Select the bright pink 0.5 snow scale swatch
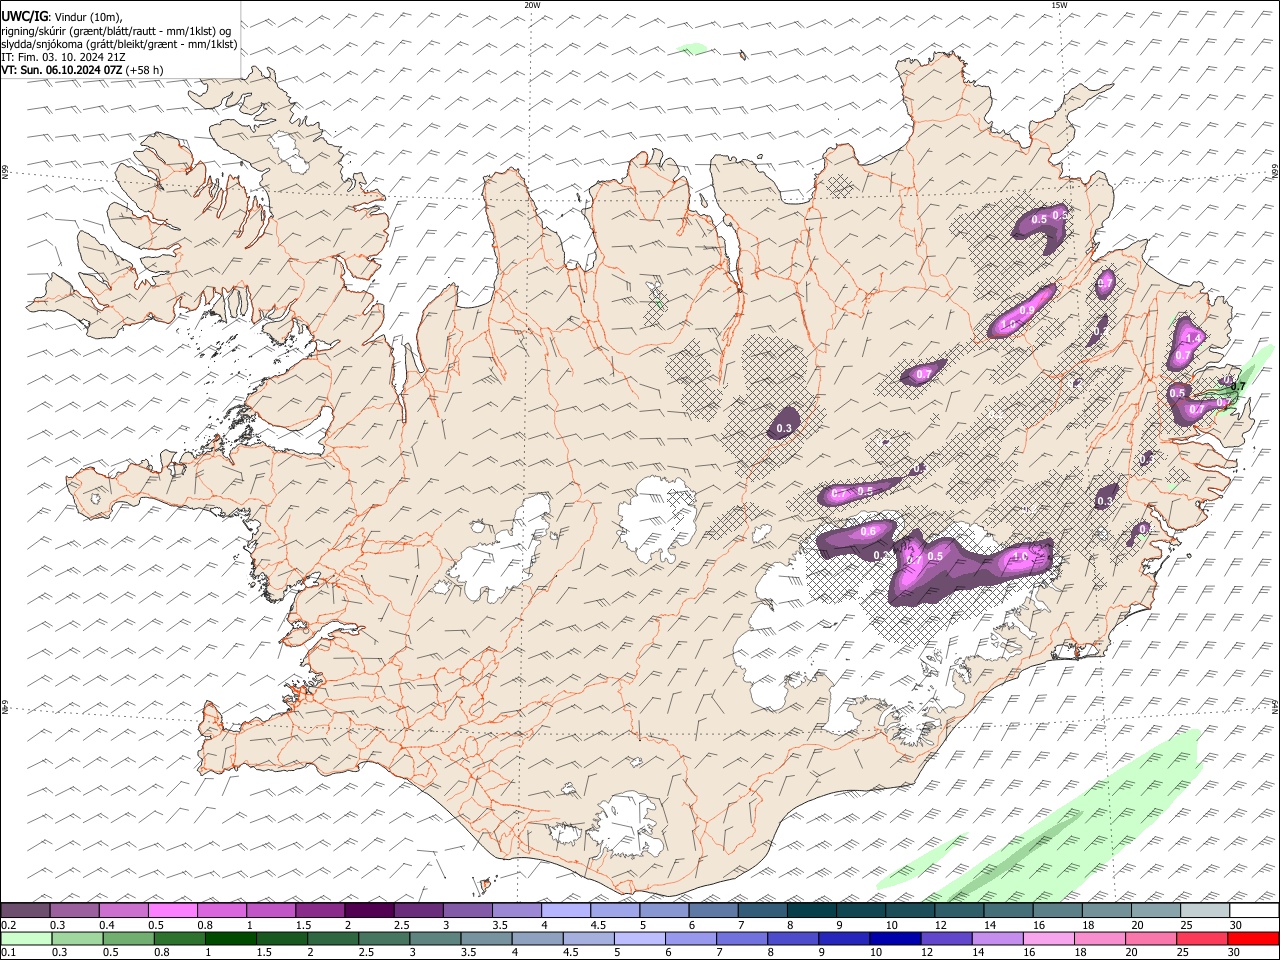The width and height of the screenshot is (1280, 960). (173, 910)
